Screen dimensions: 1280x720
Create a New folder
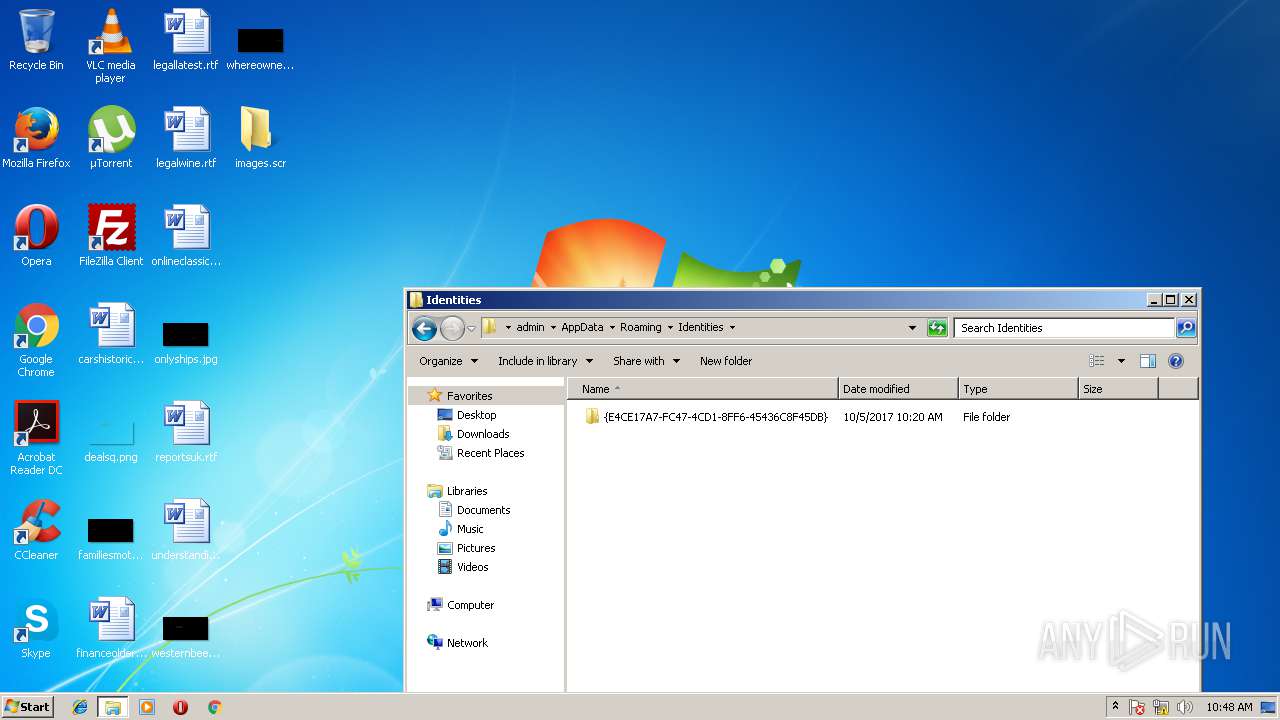(x=726, y=361)
